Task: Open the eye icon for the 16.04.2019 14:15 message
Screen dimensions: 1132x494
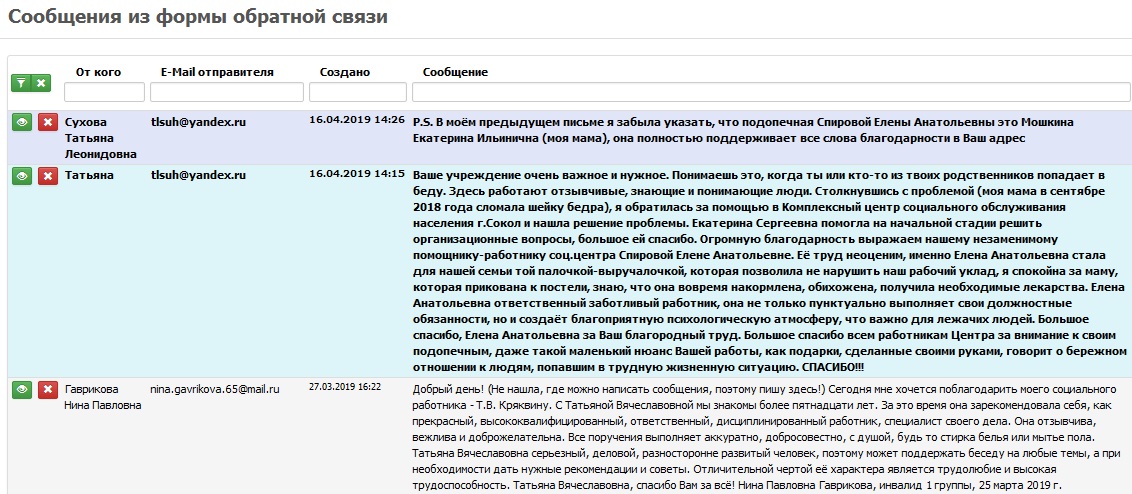Action: click(21, 176)
